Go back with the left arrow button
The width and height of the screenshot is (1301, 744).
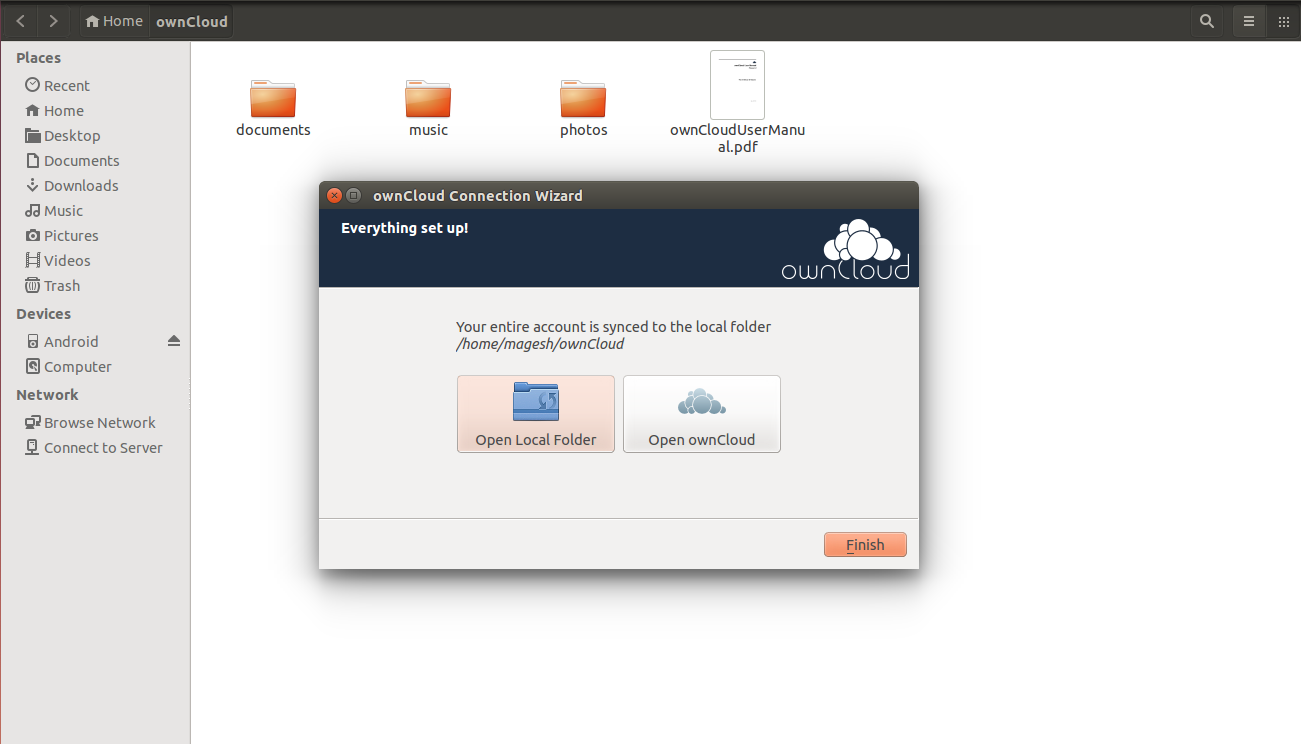coord(21,21)
